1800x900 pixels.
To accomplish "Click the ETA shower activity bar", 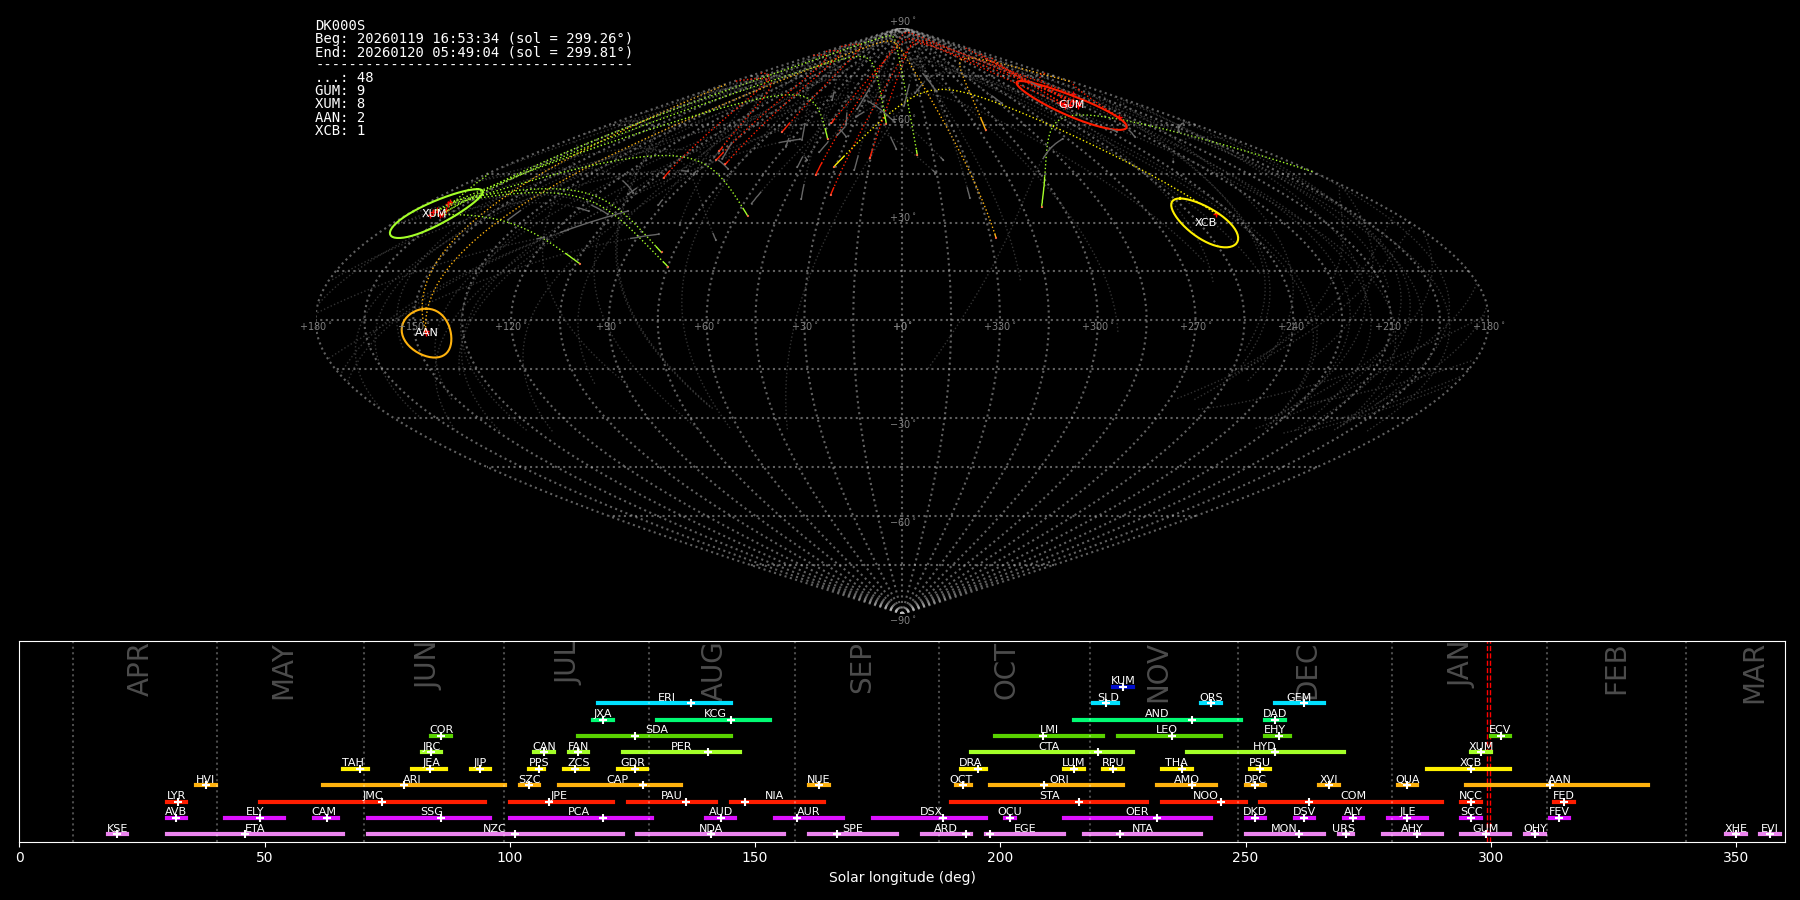I will (254, 834).
